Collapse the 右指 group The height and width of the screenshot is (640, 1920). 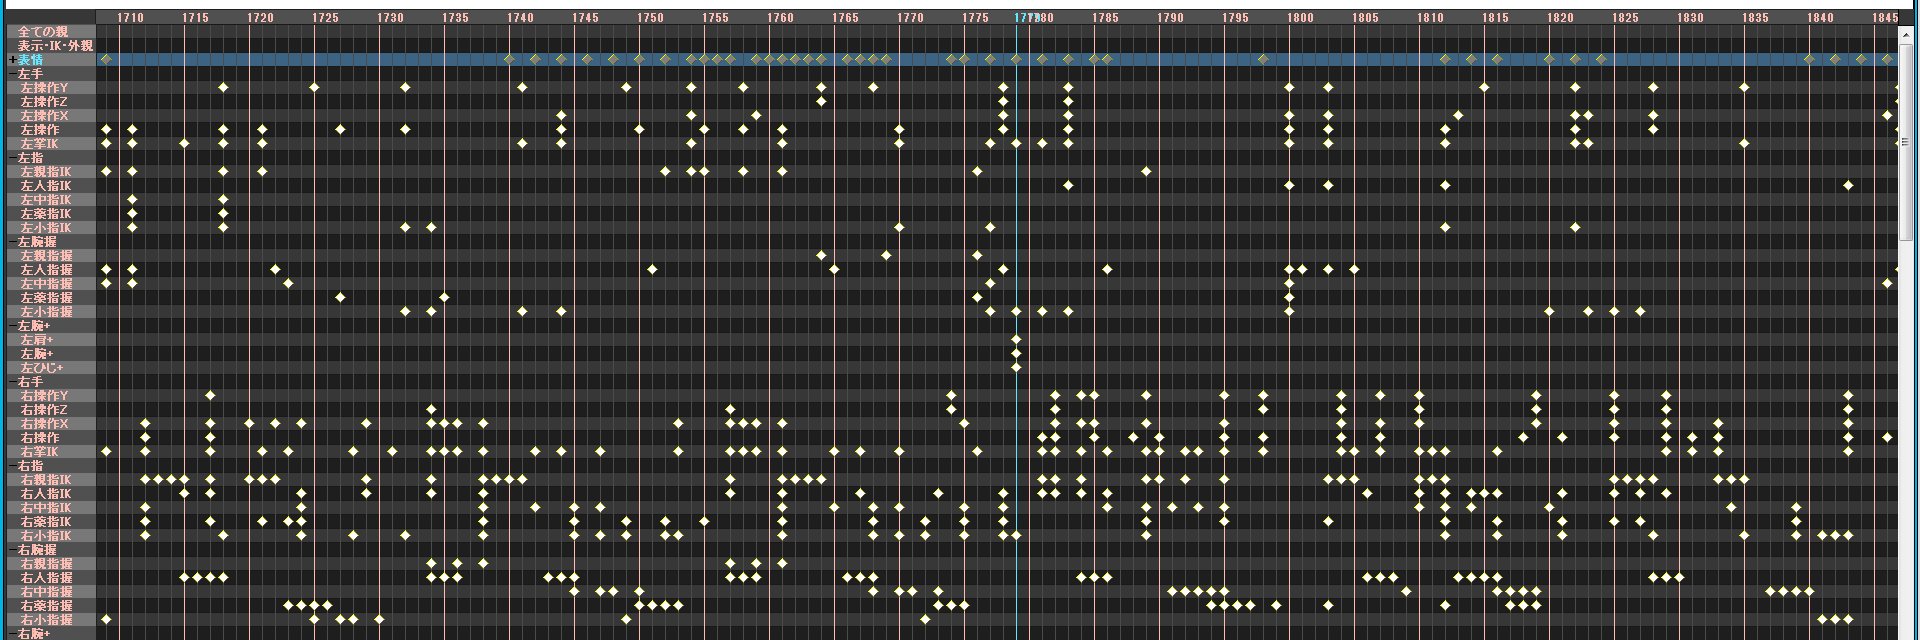coord(12,466)
